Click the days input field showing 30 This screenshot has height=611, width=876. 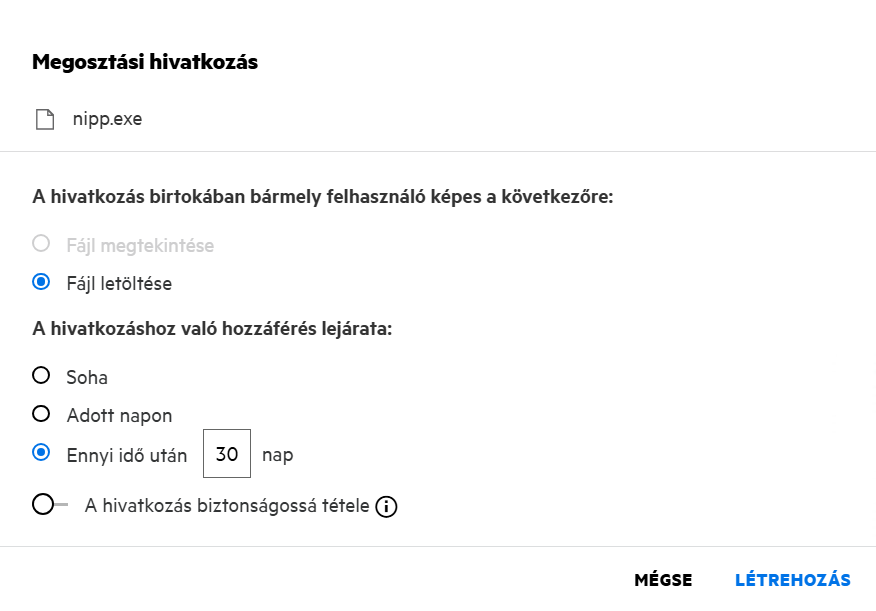click(227, 454)
